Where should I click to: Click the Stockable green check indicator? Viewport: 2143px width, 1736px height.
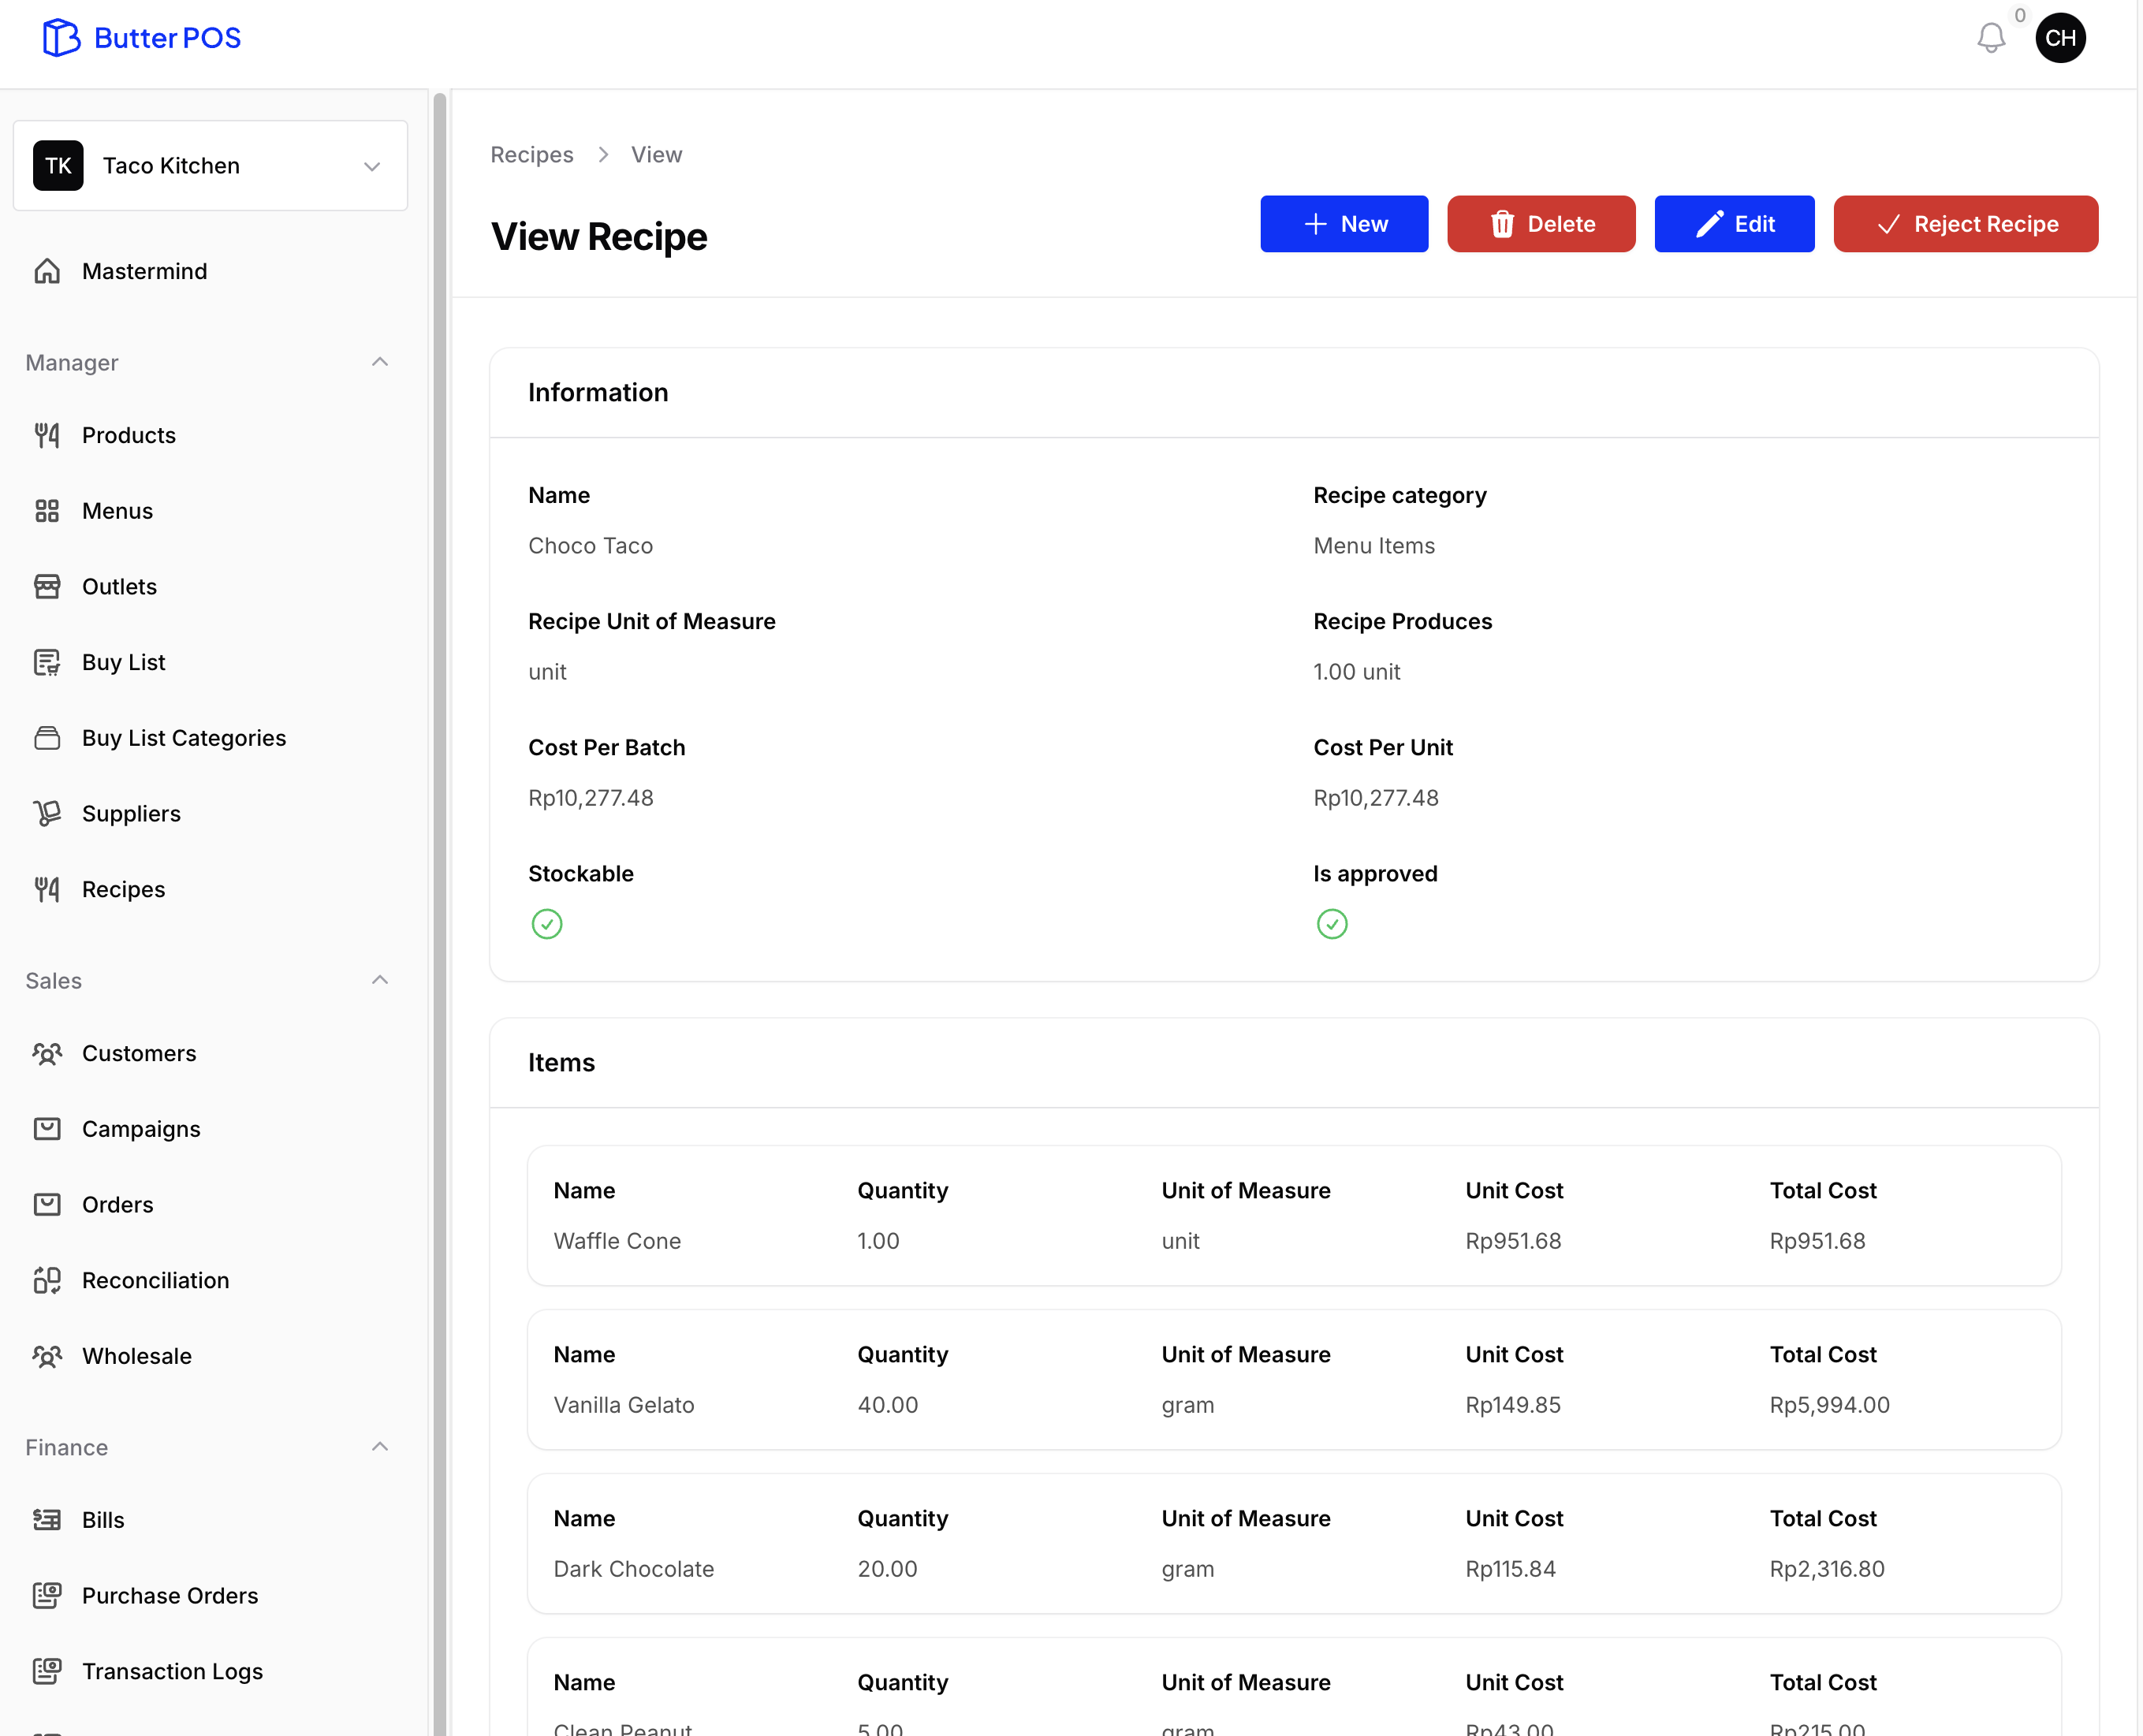[547, 924]
